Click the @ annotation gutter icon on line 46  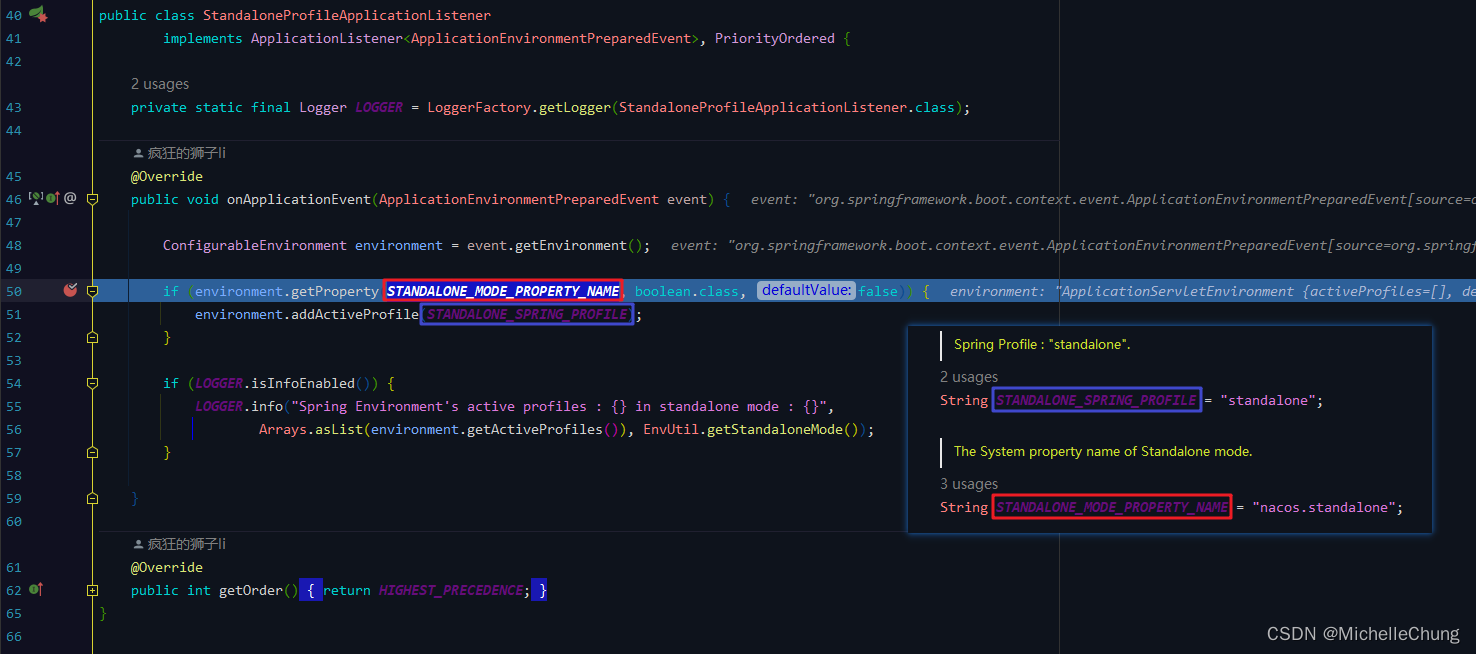tap(70, 199)
